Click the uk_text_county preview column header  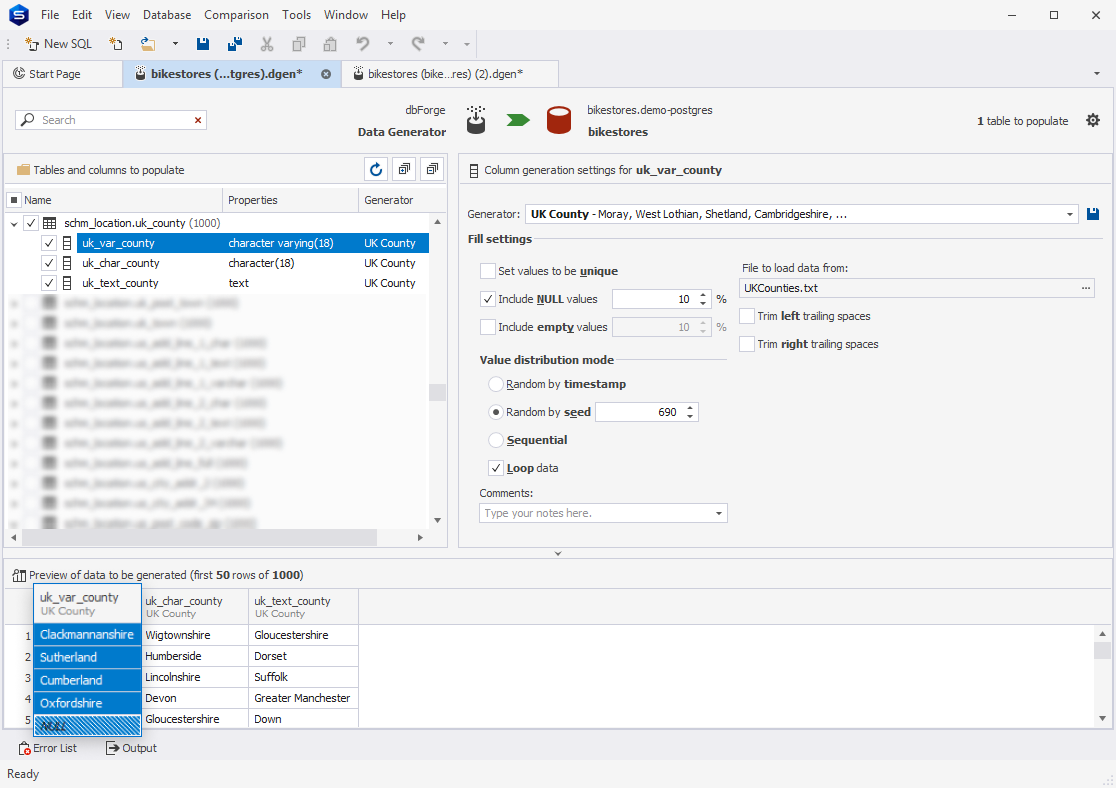pos(303,606)
